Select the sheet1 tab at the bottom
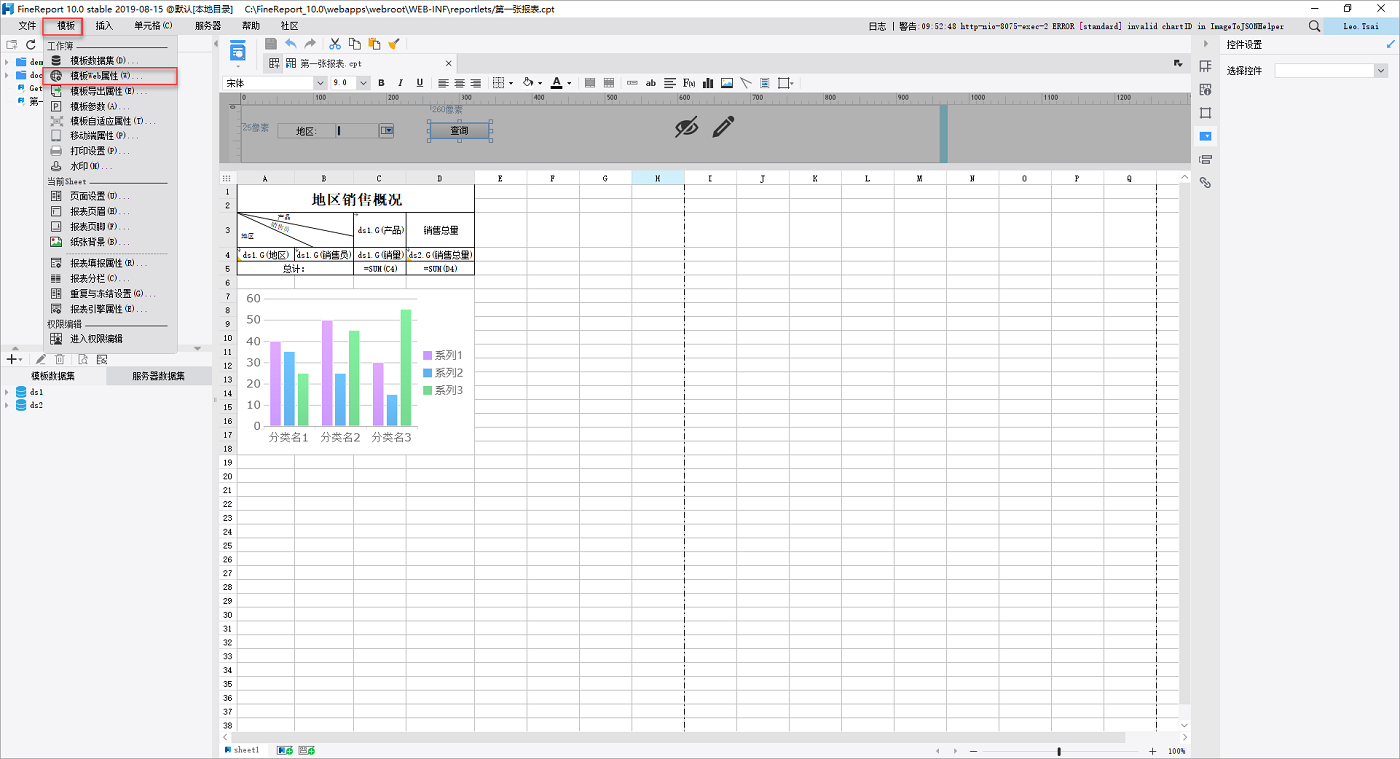 (242, 750)
